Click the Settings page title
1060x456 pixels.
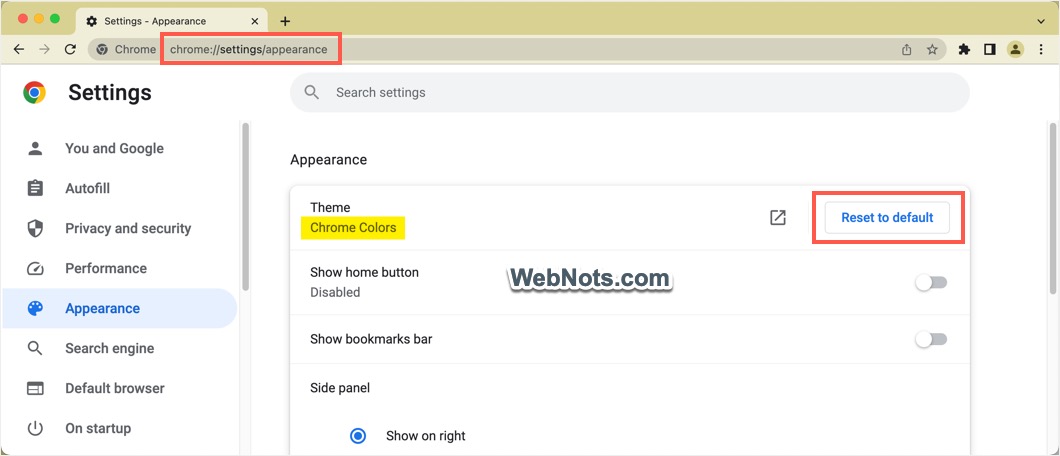pyautogui.click(x=110, y=93)
